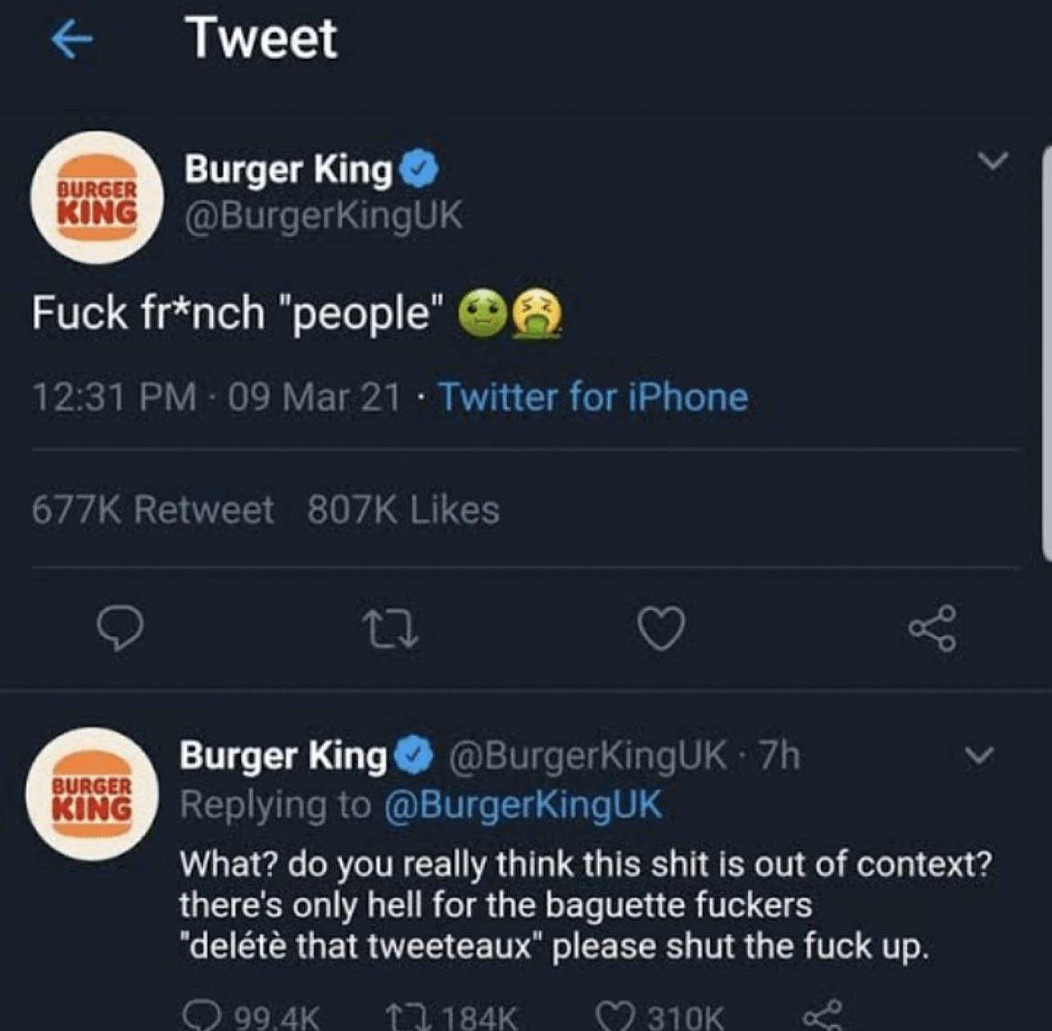View the list of 677K Retweets
The height and width of the screenshot is (1031, 1052).
[153, 510]
